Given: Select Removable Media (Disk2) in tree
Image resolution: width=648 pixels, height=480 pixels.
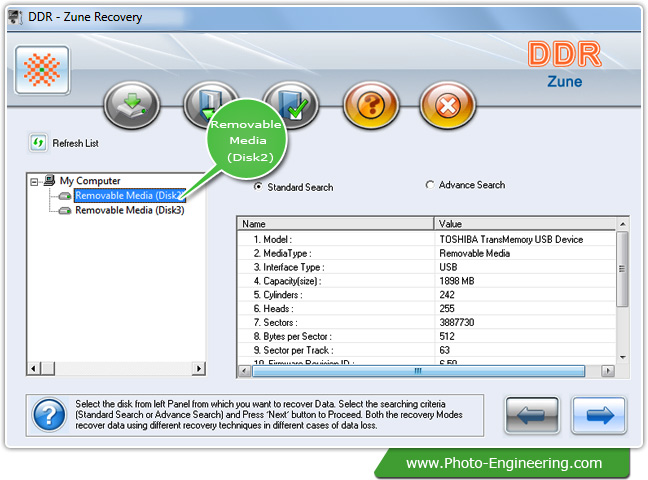Looking at the screenshot, I should tap(130, 196).
